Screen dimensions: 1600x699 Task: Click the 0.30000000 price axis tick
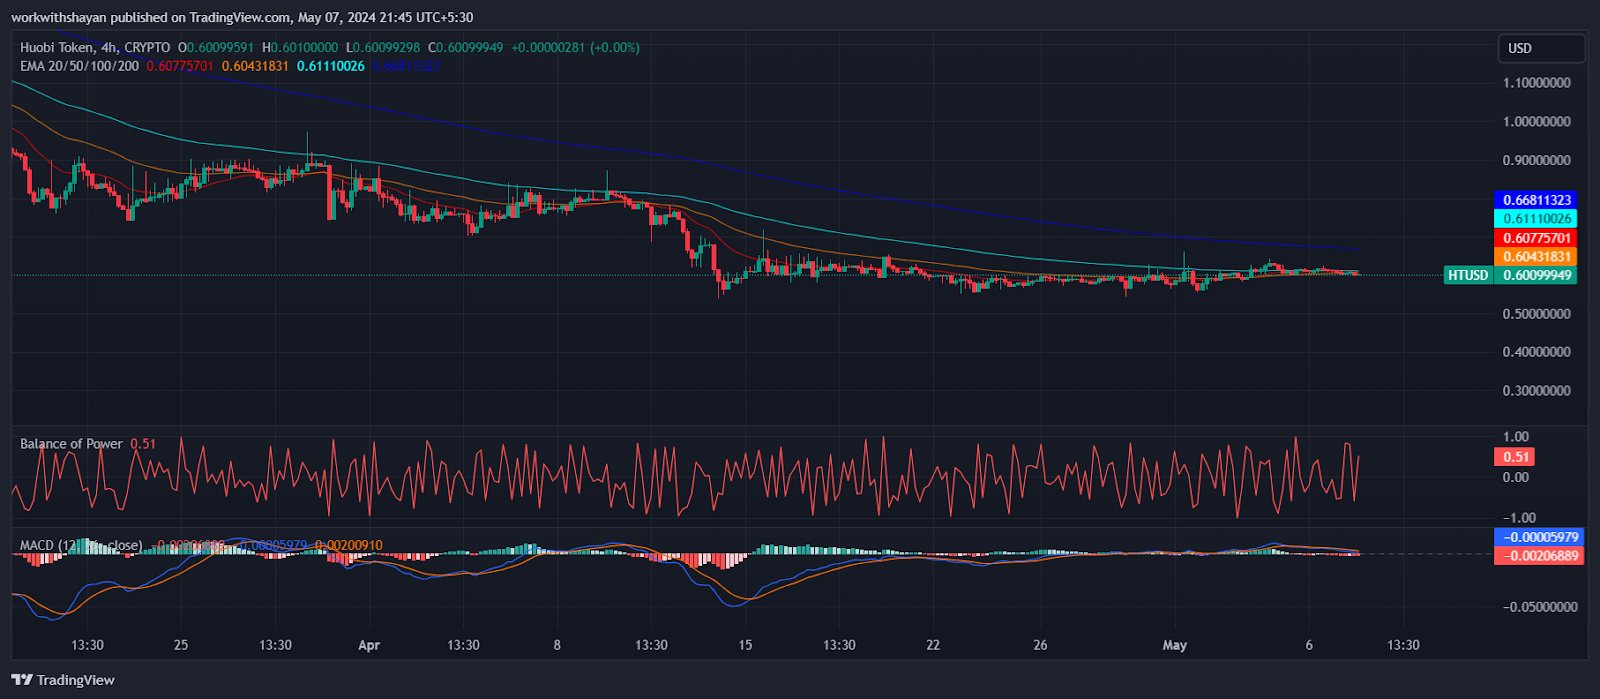[x=1537, y=391]
